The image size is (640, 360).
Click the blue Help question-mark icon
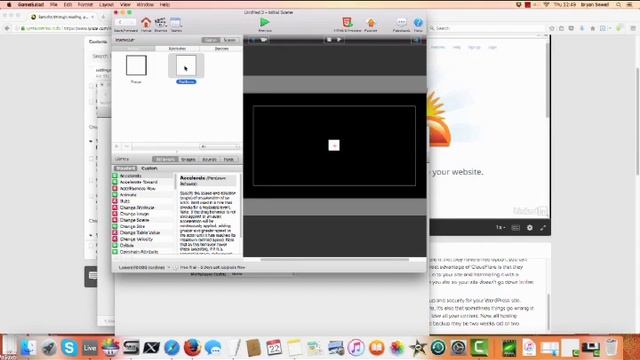coord(418,22)
